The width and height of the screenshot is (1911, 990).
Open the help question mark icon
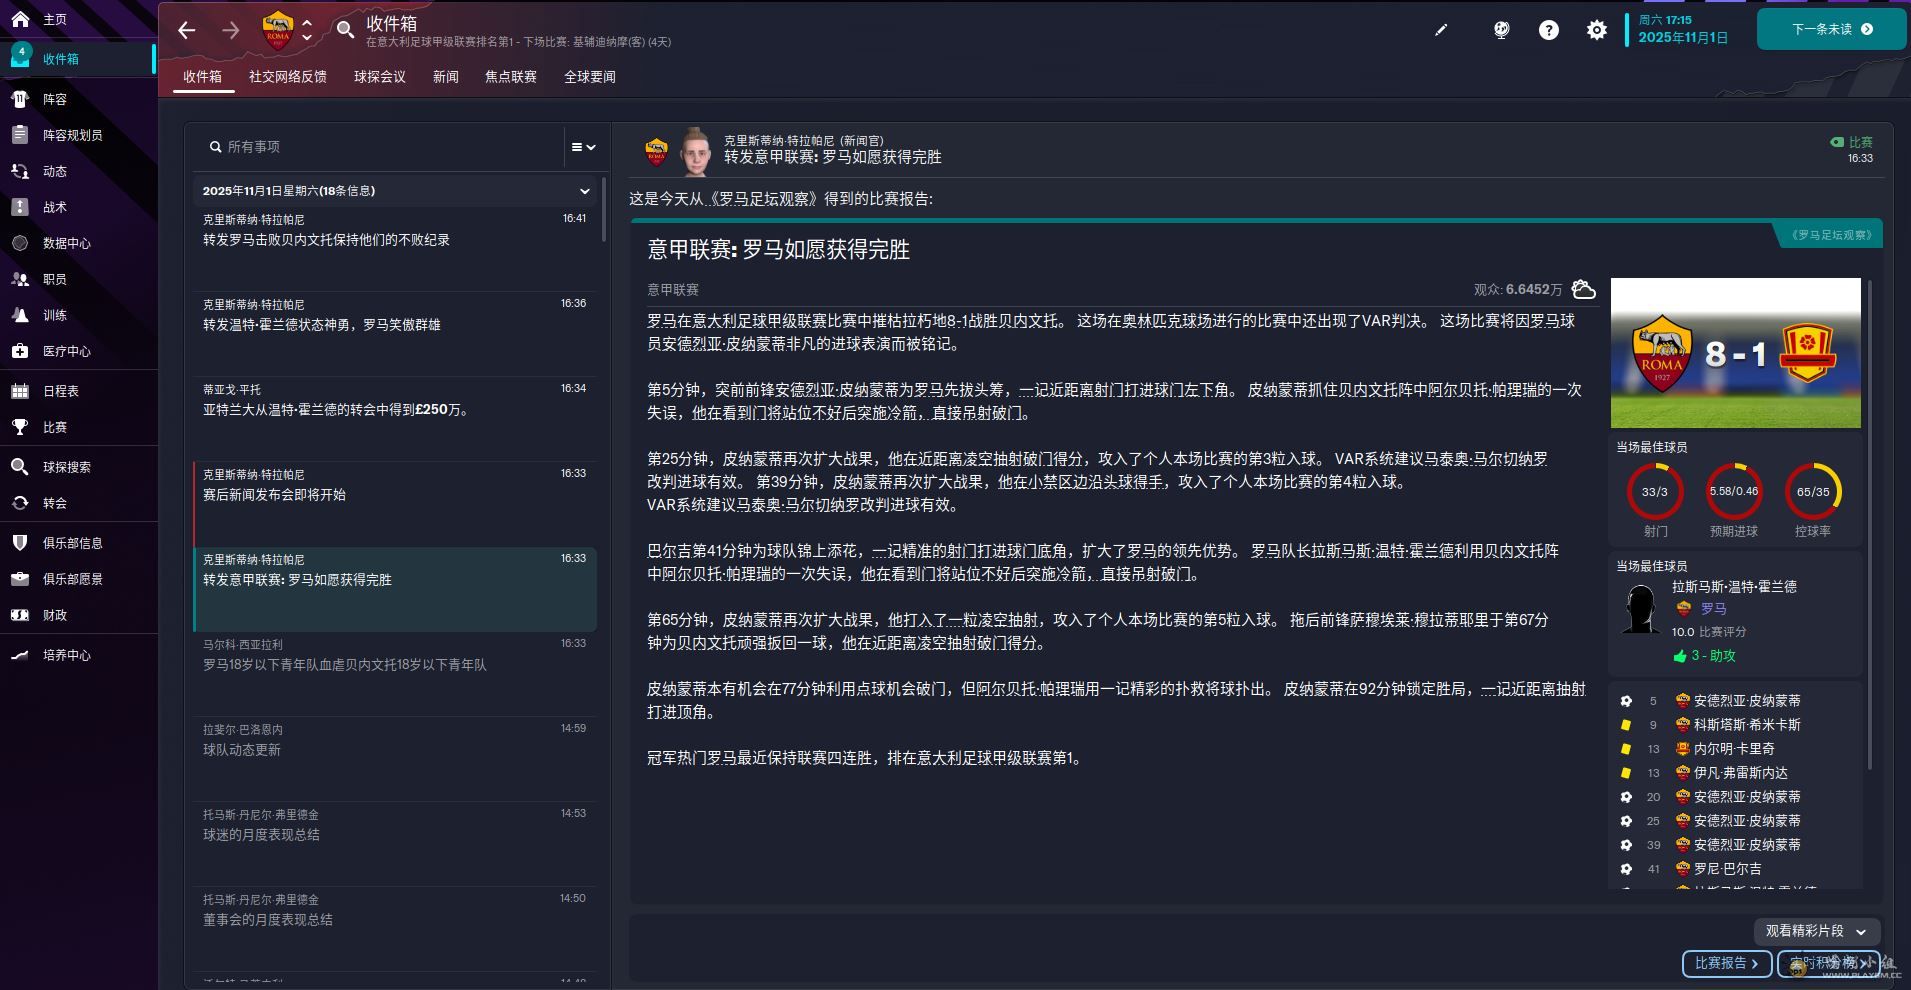pyautogui.click(x=1548, y=30)
